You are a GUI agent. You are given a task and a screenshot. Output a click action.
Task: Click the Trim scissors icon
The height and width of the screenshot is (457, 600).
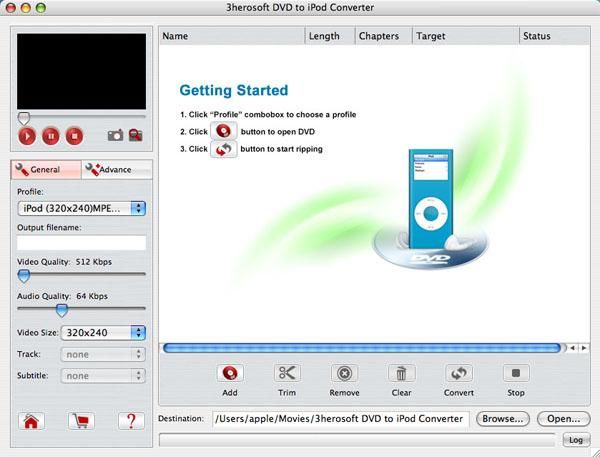(x=287, y=373)
